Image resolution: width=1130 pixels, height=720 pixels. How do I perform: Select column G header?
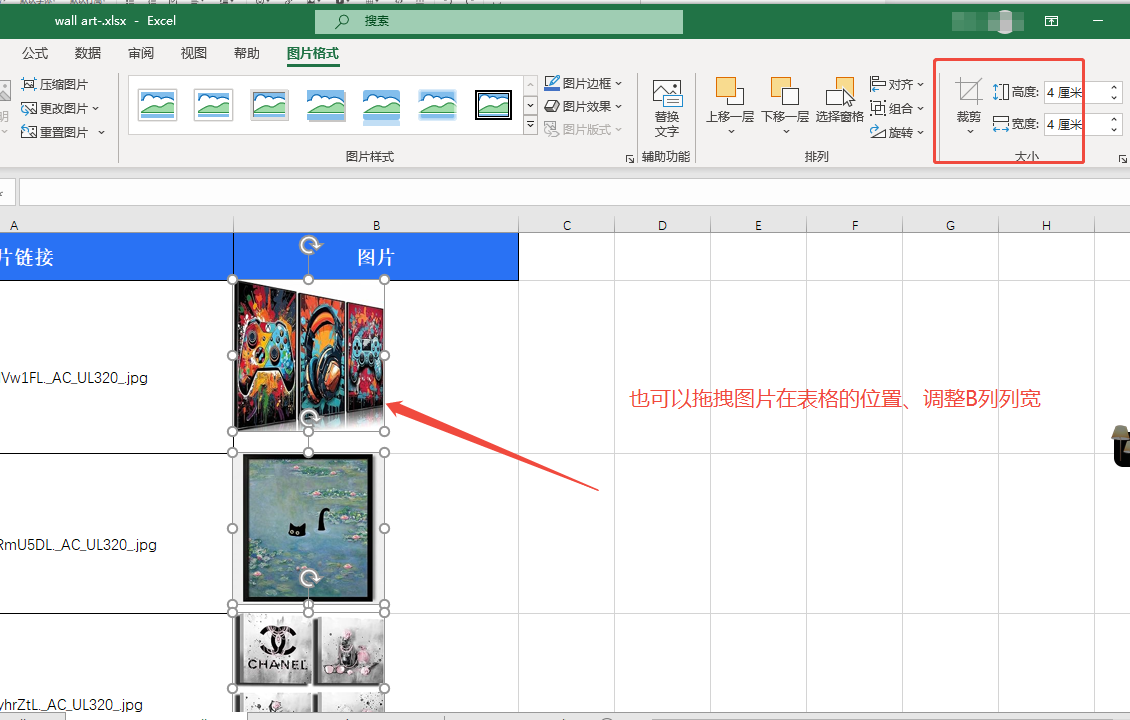(x=950, y=226)
